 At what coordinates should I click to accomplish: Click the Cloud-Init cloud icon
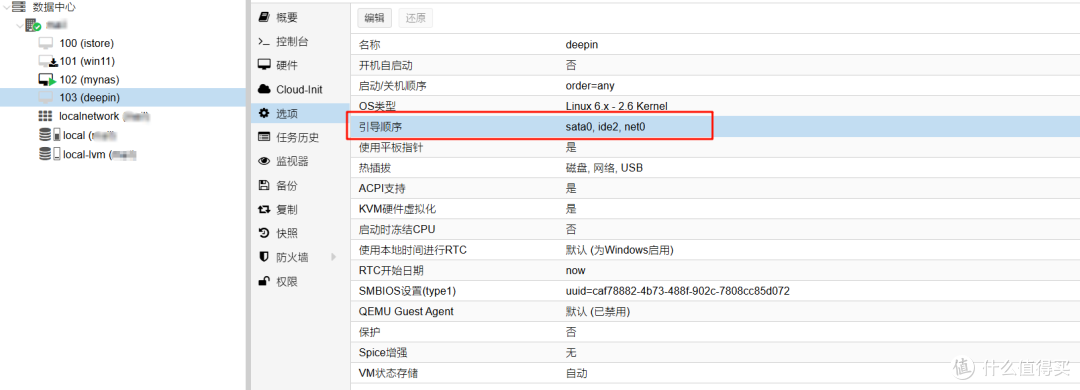[263, 89]
